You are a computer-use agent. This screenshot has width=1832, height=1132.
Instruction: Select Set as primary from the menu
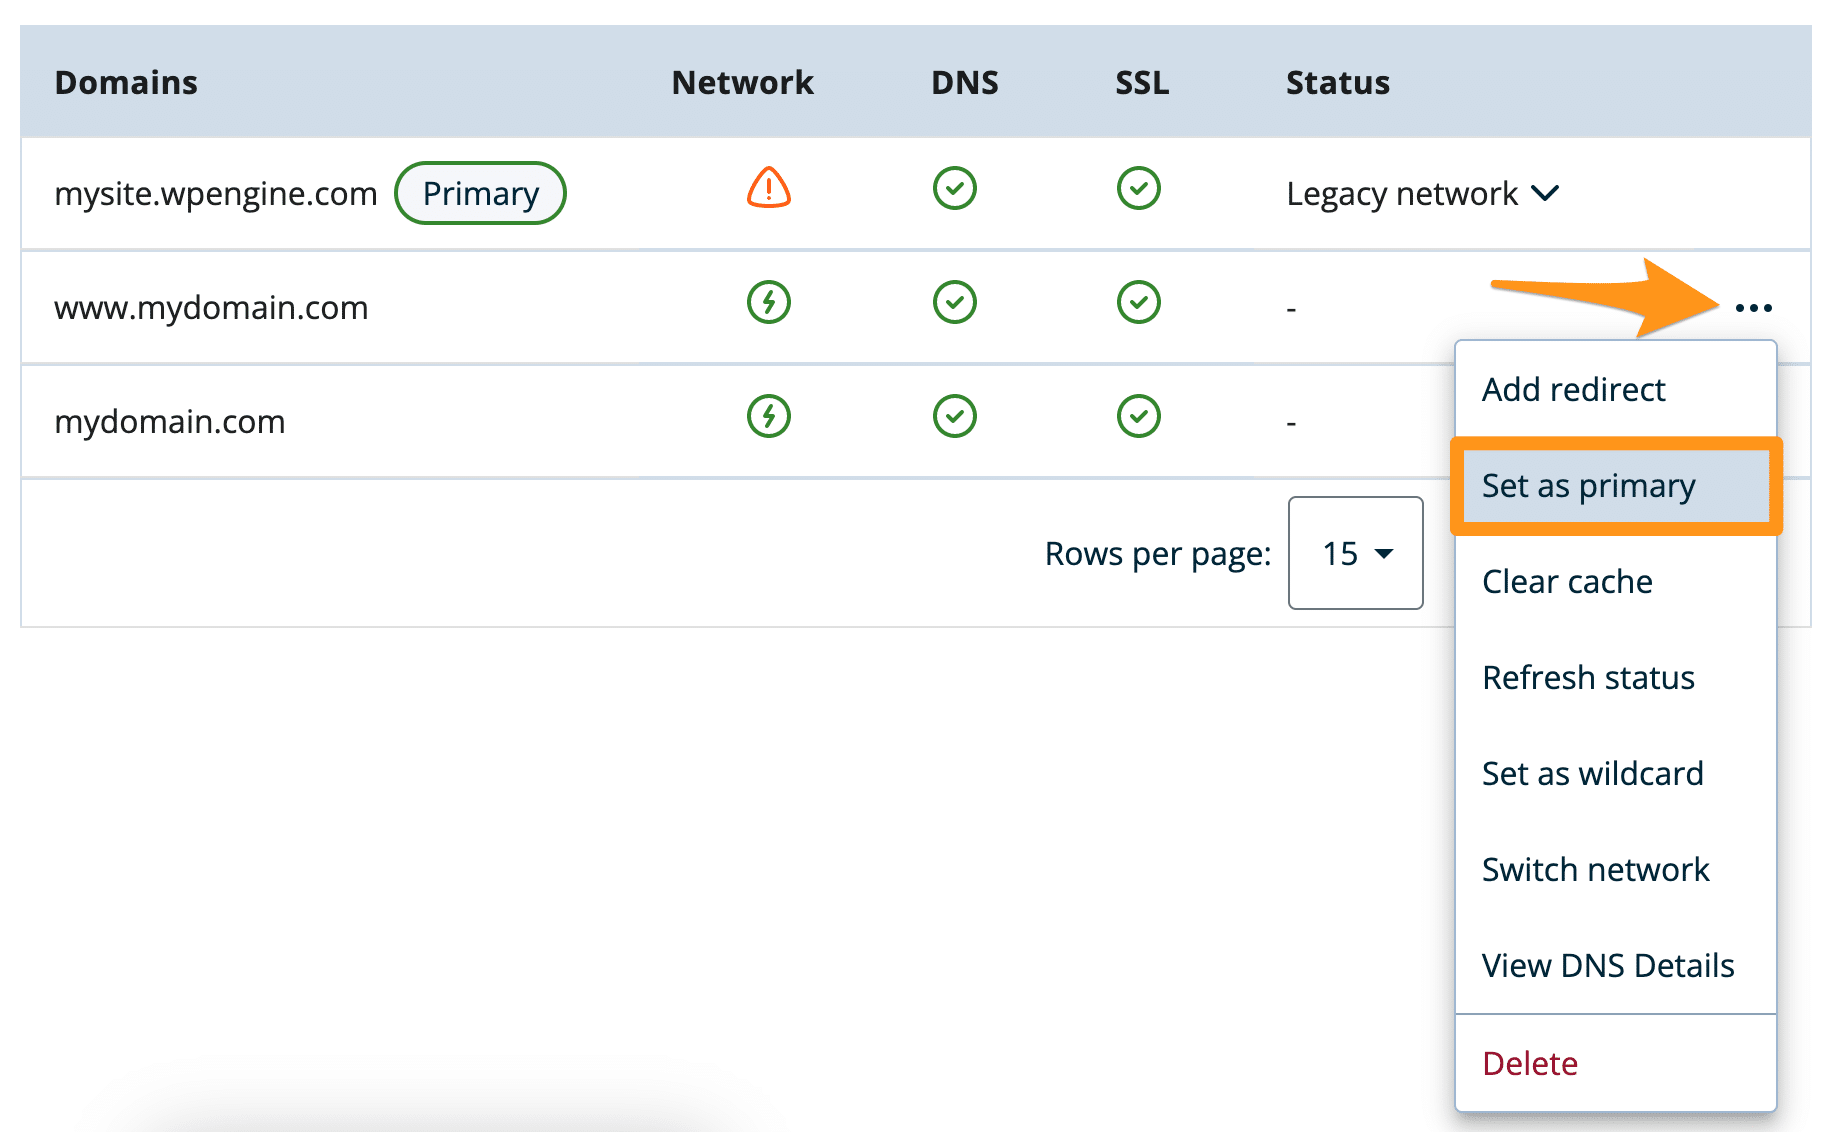click(x=1588, y=486)
